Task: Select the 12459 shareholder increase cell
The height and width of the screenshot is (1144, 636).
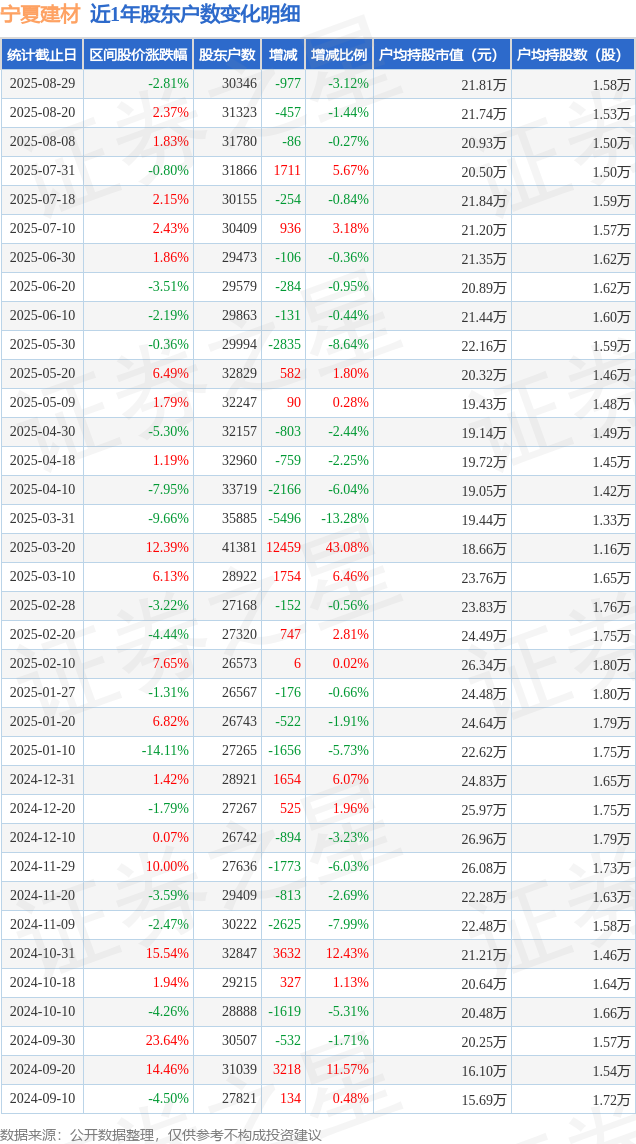Action: point(283,548)
